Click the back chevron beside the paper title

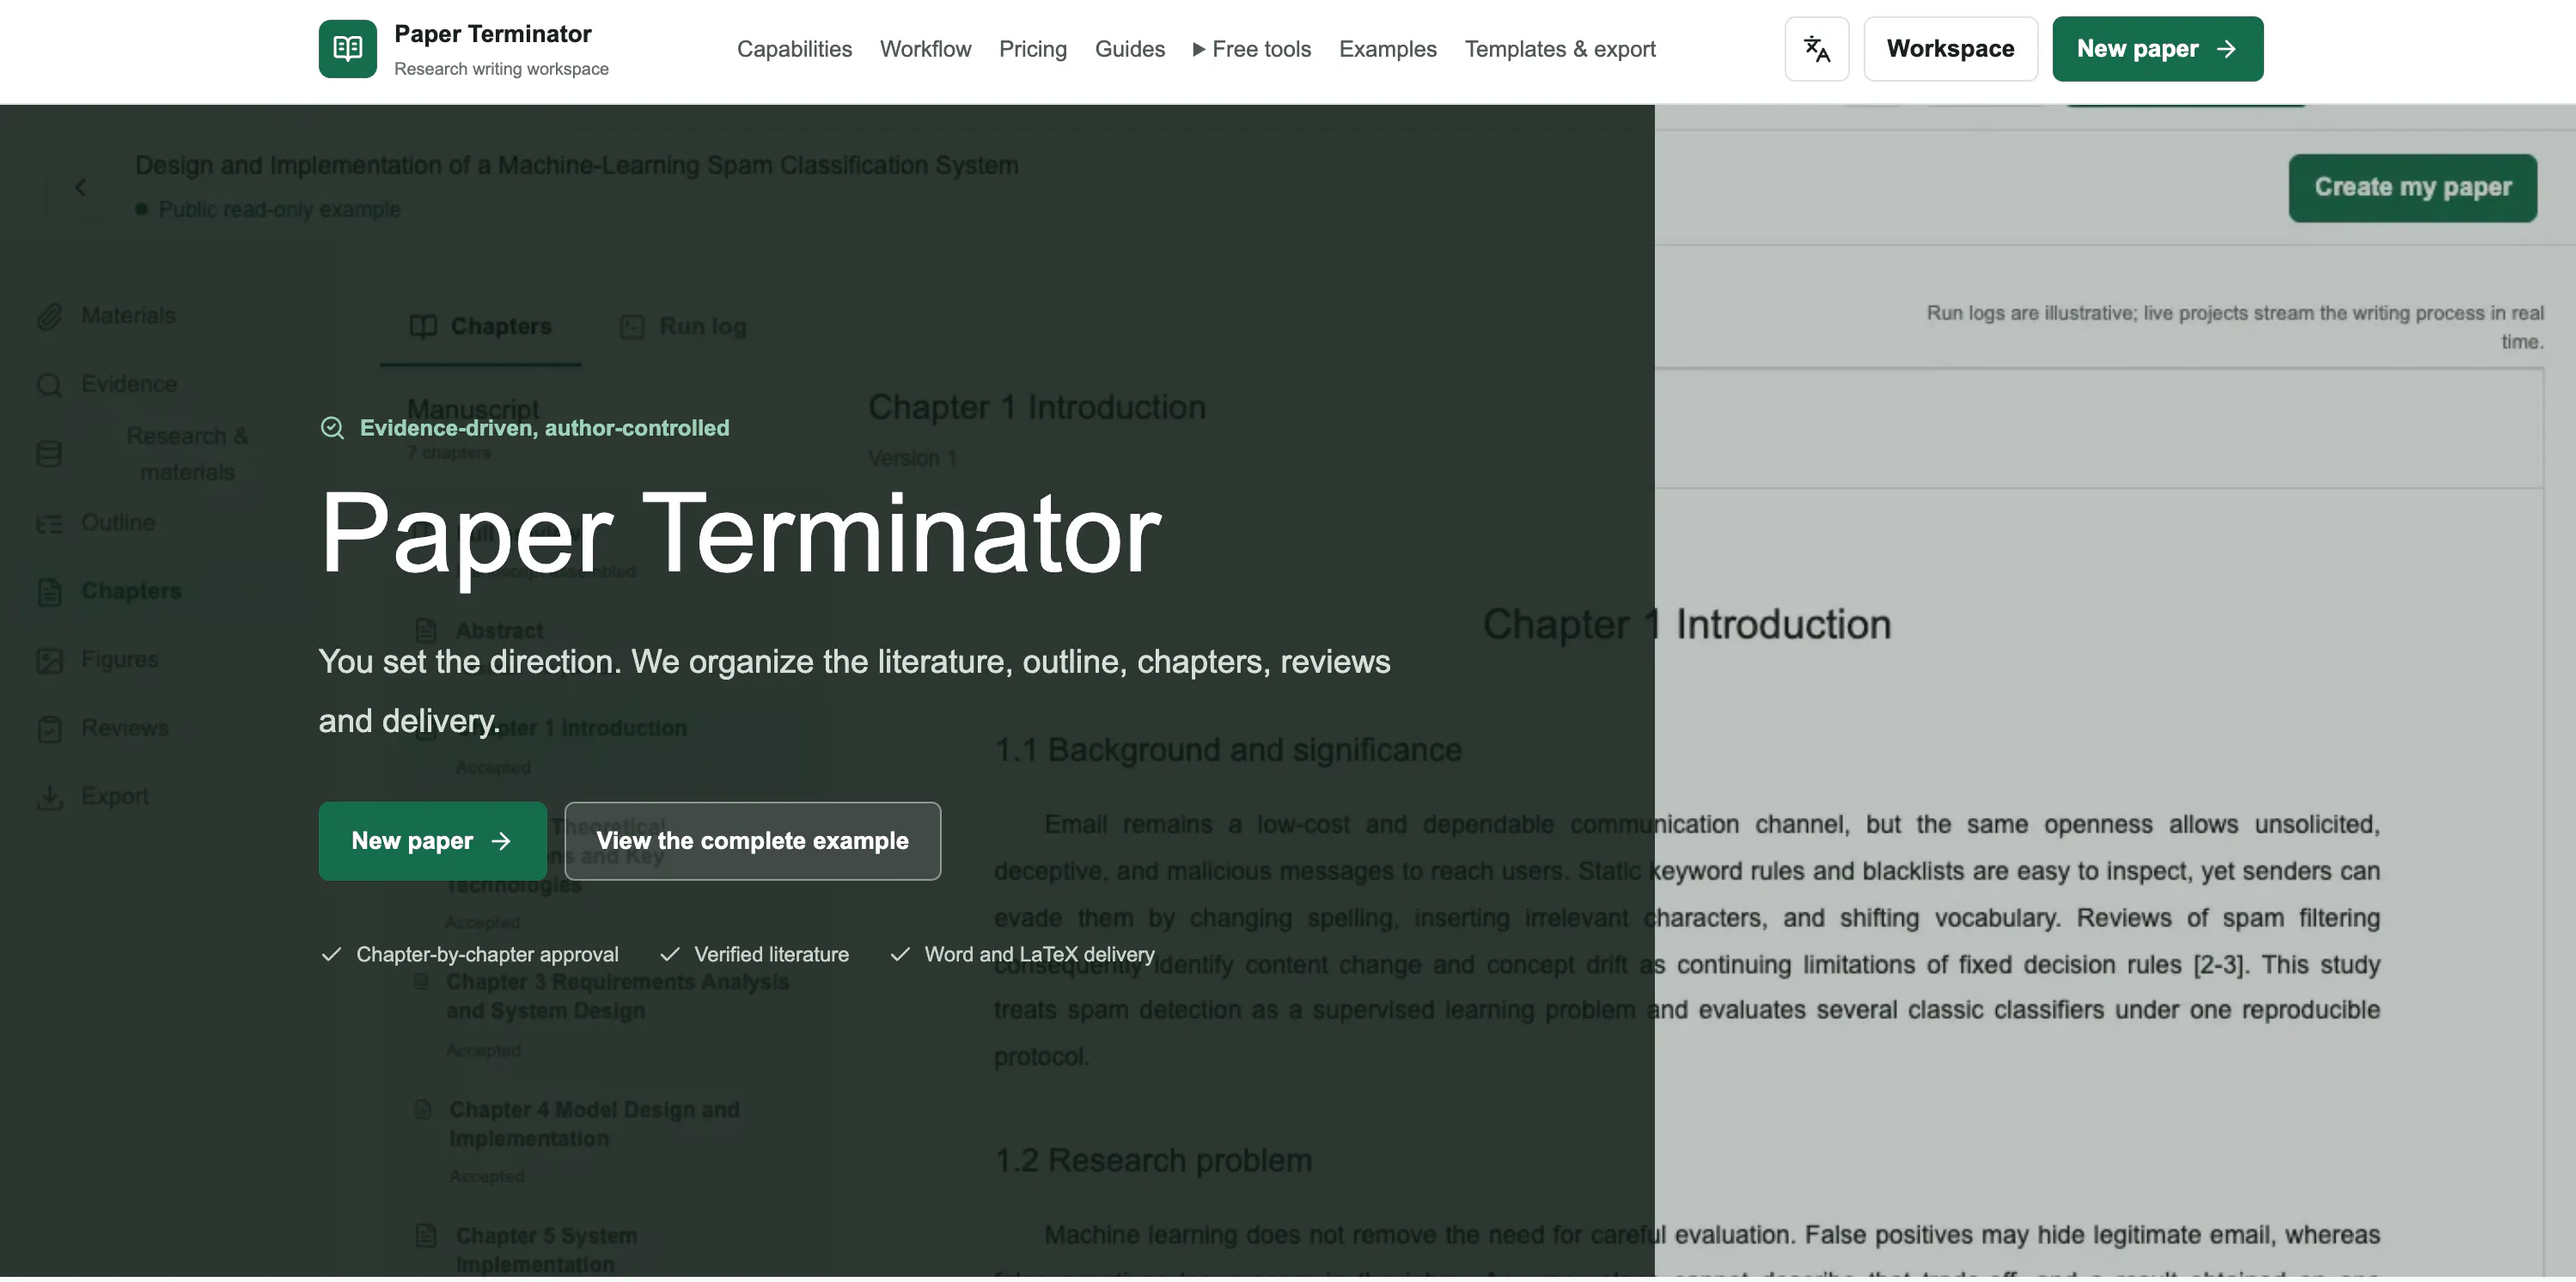pos(80,187)
